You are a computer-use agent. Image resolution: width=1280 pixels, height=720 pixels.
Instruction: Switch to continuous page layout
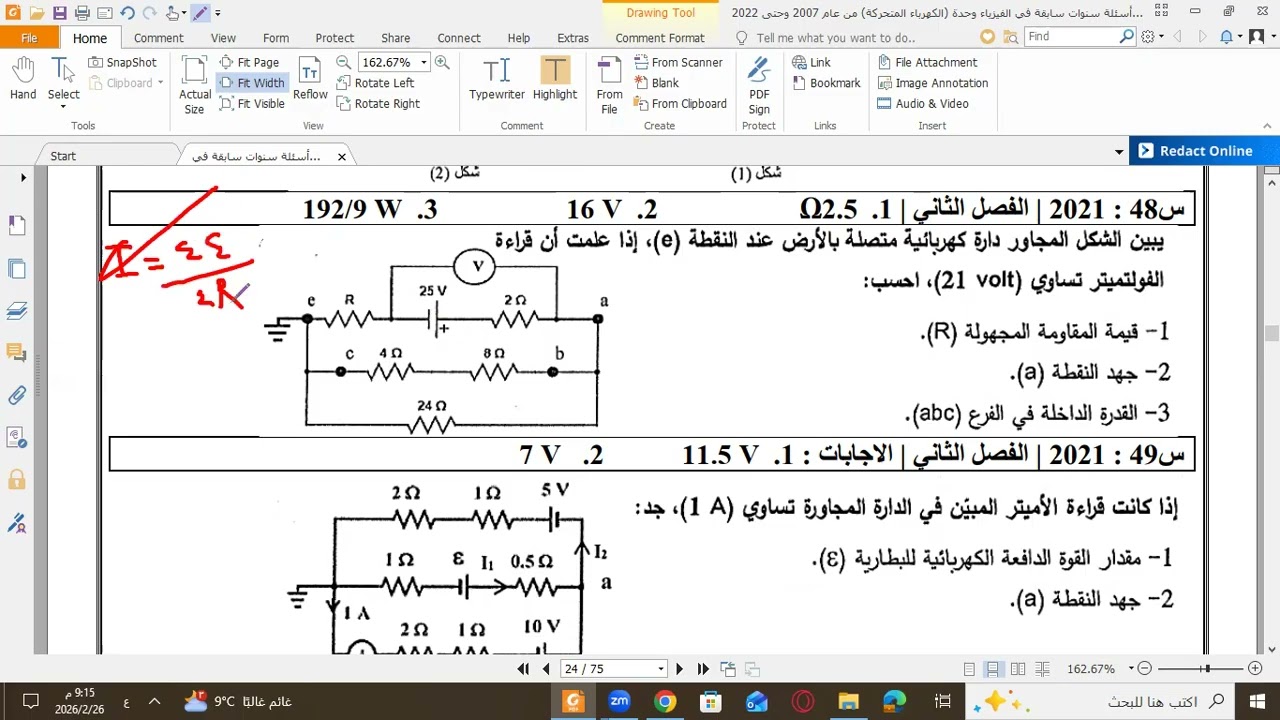coord(993,669)
